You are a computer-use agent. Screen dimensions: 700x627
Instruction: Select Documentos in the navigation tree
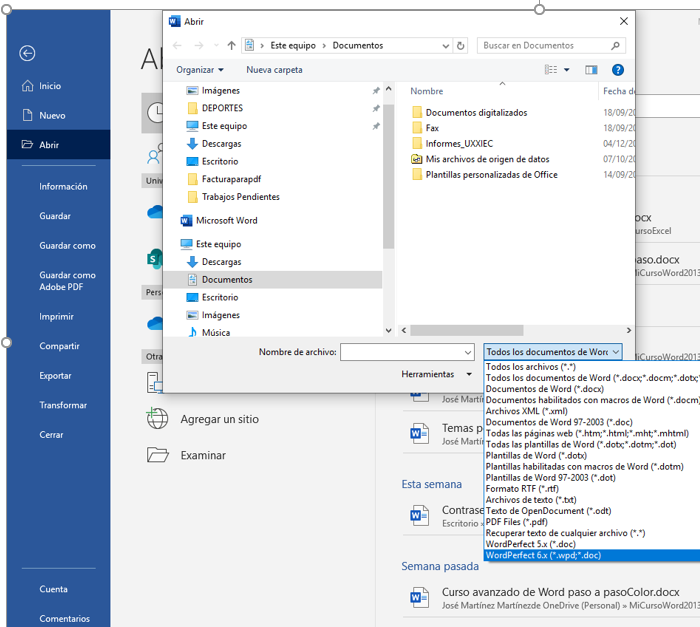(227, 280)
